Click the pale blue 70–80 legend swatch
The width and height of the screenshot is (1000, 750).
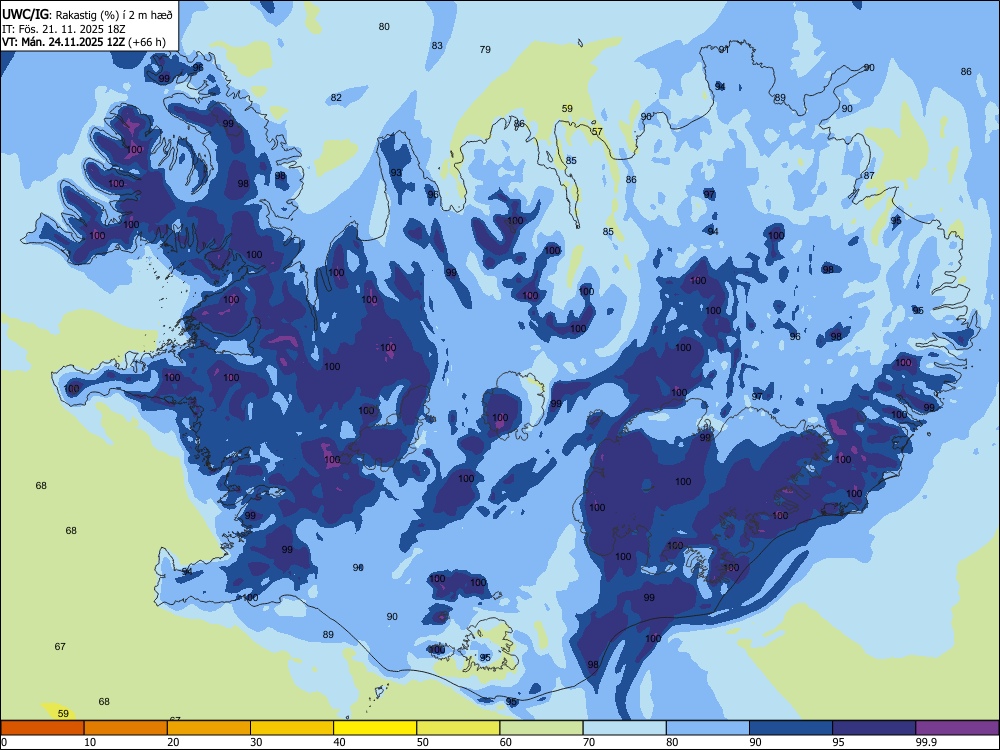click(x=624, y=728)
